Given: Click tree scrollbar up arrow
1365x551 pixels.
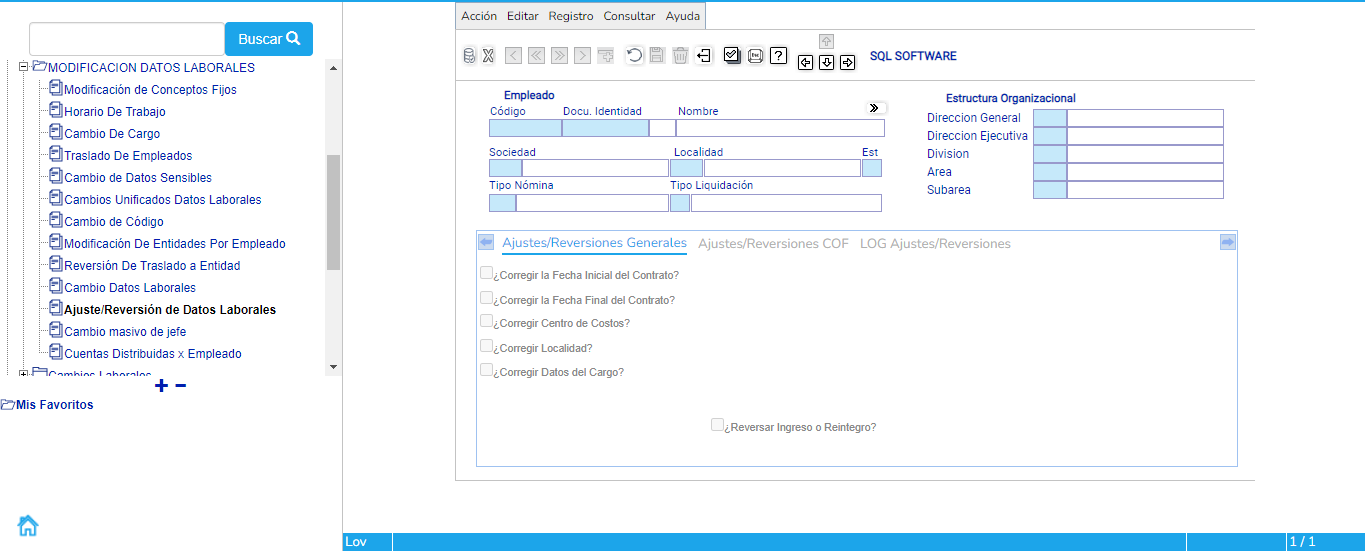Looking at the screenshot, I should tap(334, 68).
